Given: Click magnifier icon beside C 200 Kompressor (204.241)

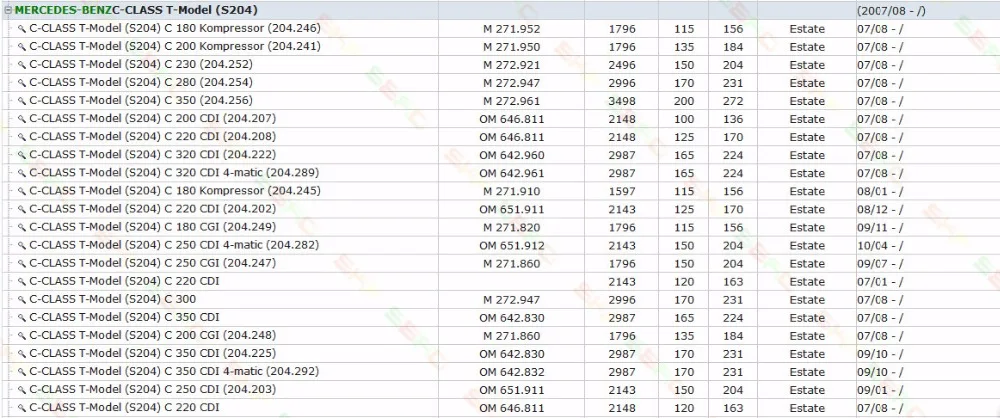Looking at the screenshot, I should (22, 47).
